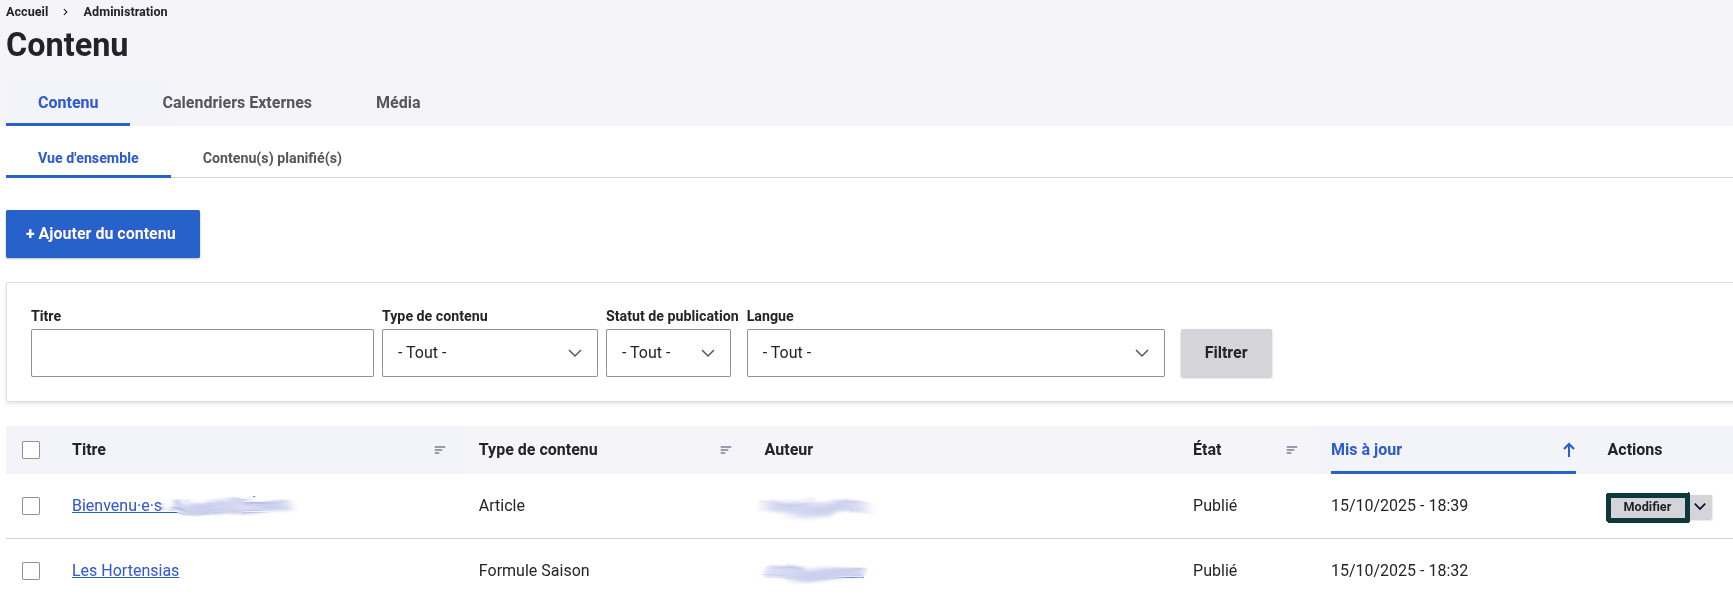Viewport: 1733px width, 602px height.
Task: Check the box for the Bienvenu·e·s row
Action: (31, 506)
